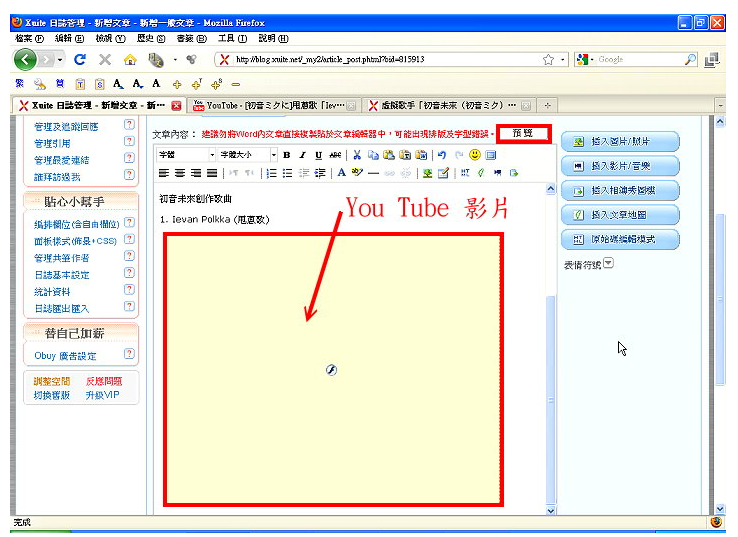Switch to 原始碼編輯模式 source mode
The width and height of the screenshot is (738, 537).
[x=620, y=239]
